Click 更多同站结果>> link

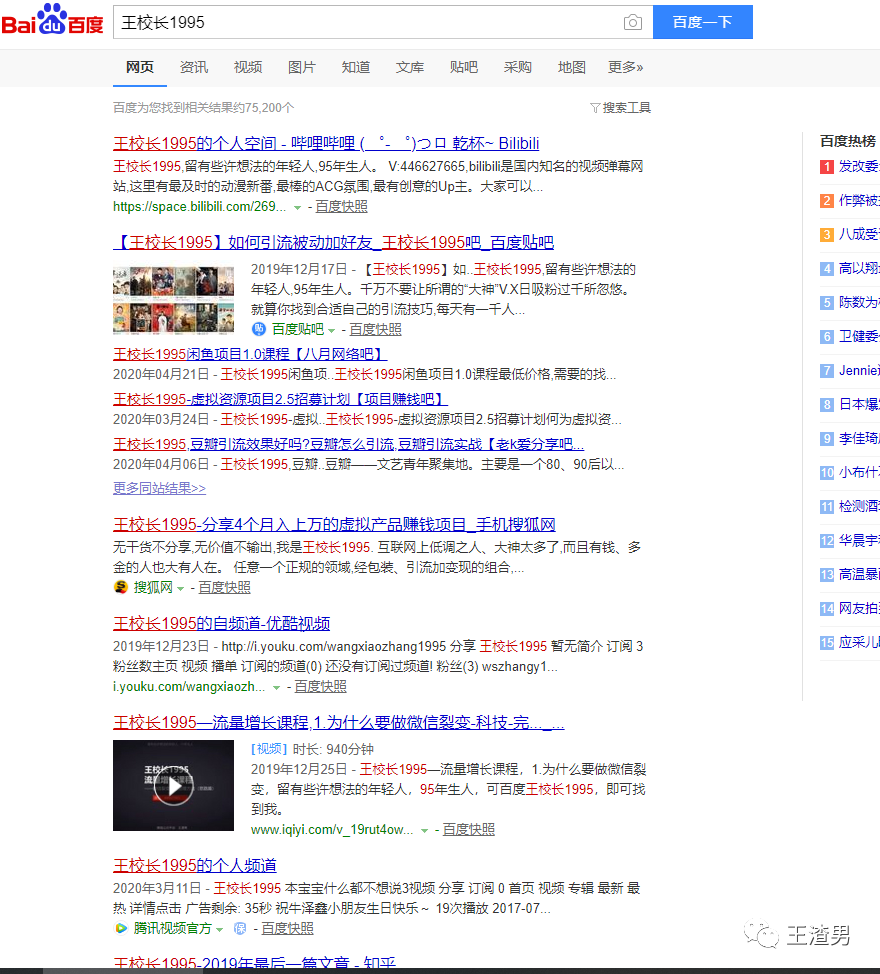pos(160,488)
